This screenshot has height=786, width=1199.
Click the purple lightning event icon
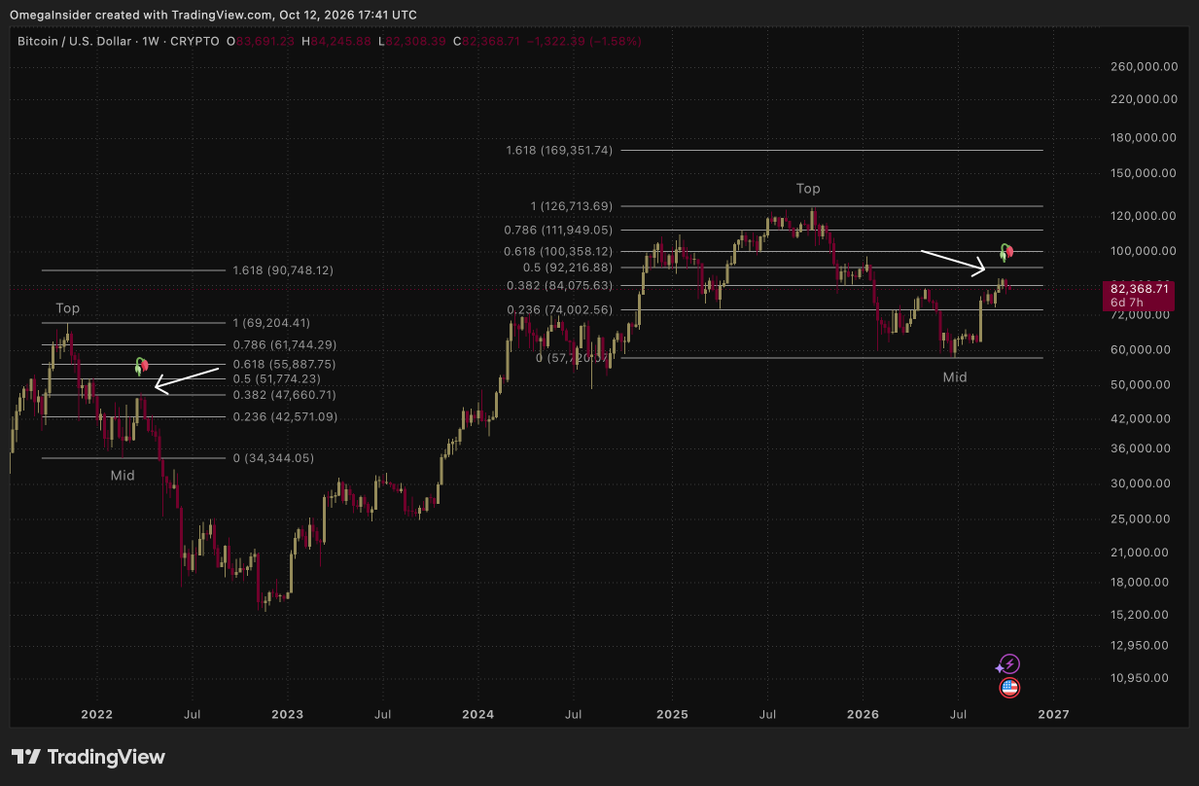click(x=1009, y=664)
